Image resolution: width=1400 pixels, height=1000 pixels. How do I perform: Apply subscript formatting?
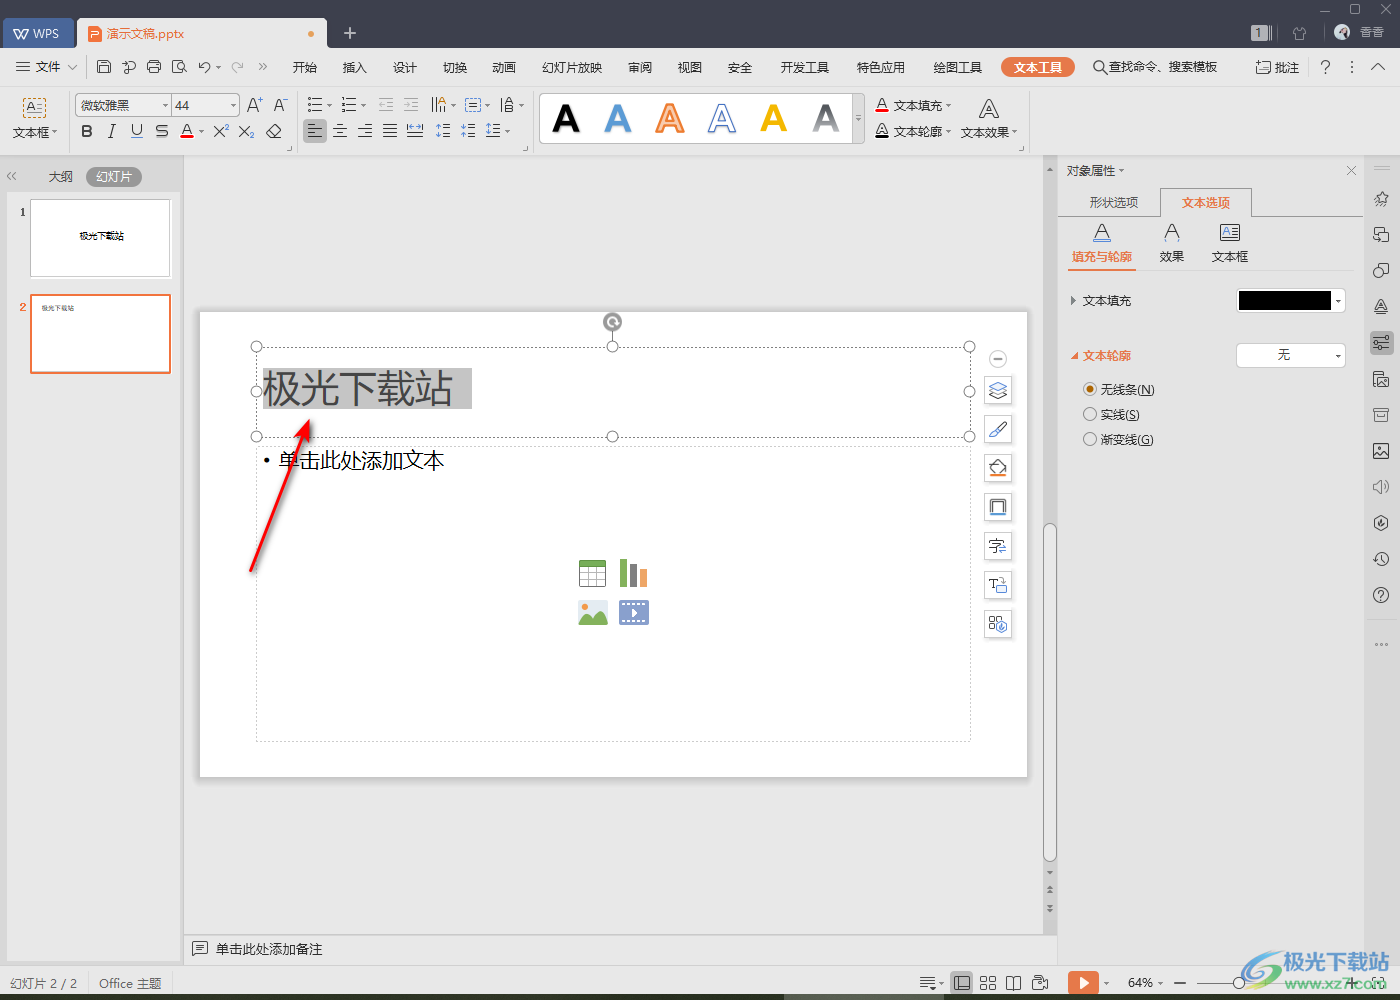247,131
